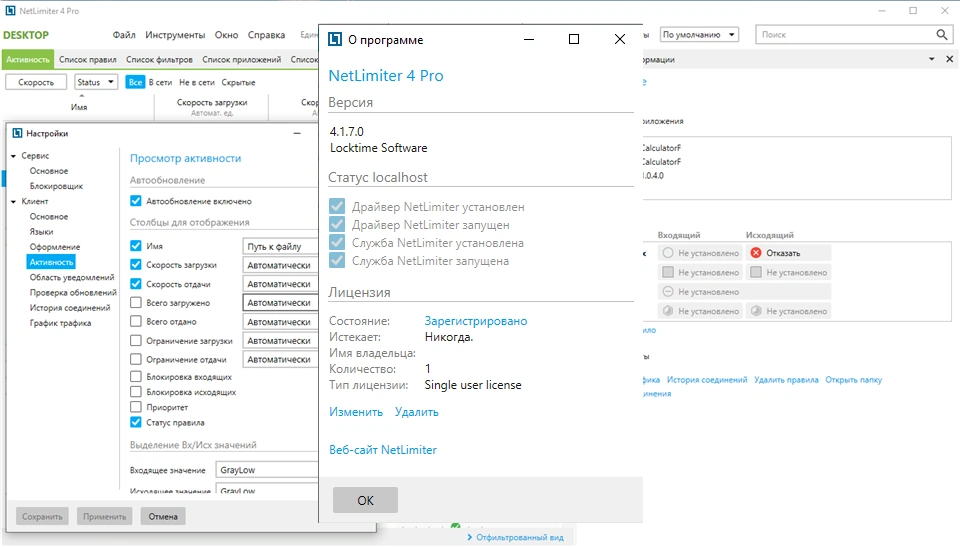Viewport: 960px width, 547px height.
Task: Open info panel options arrow
Action: (x=932, y=59)
